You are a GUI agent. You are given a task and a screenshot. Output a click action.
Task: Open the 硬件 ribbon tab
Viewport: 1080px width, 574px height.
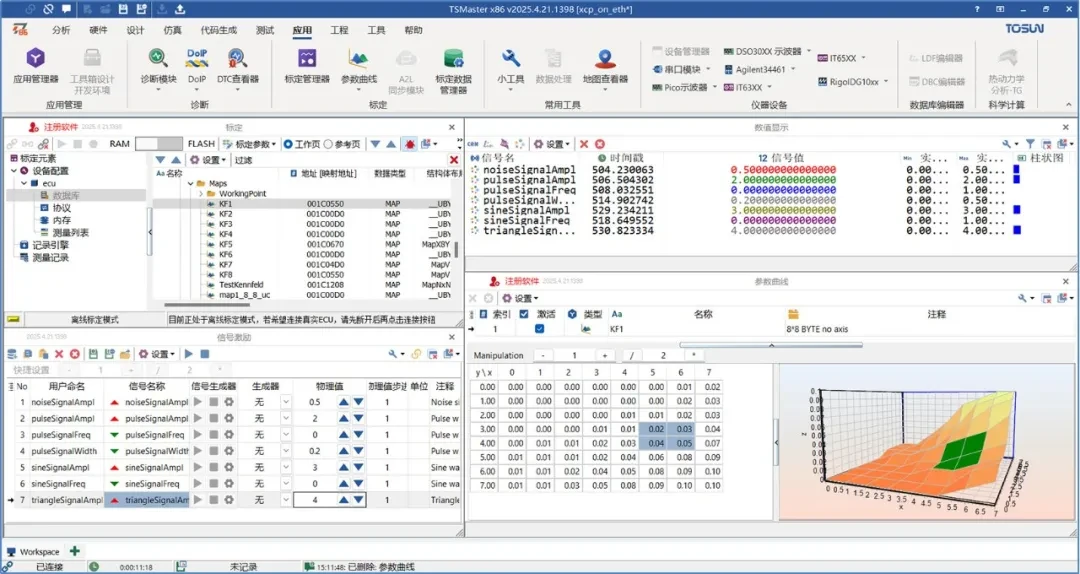coord(98,31)
